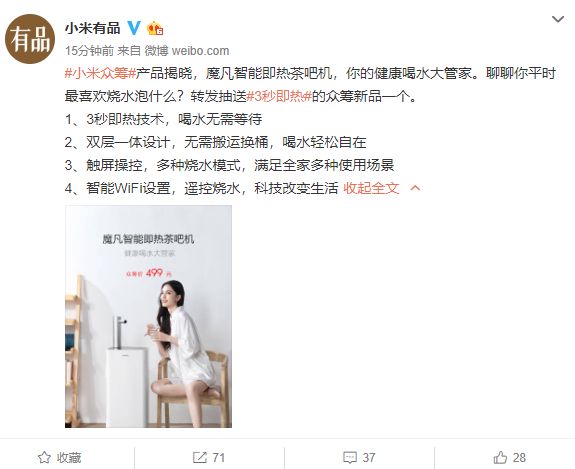Click the 37 comment count
Viewport: 575px width, 469px height.
coord(369,458)
